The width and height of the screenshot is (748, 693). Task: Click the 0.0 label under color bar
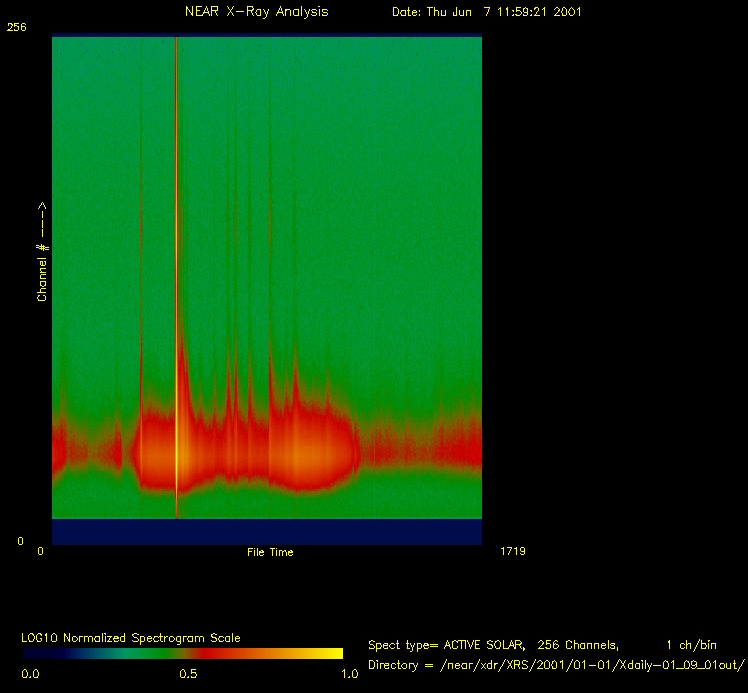tap(30, 674)
